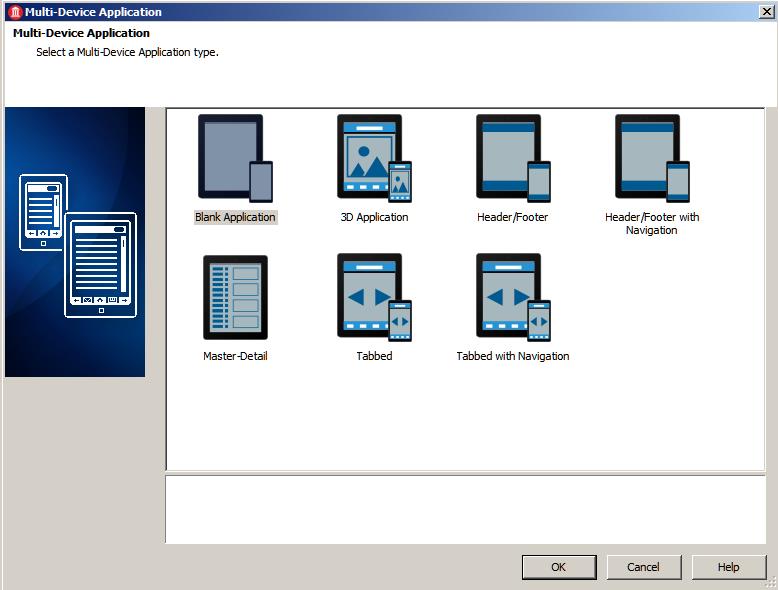Click the application icon in title bar
Image resolution: width=778 pixels, height=590 pixels.
[15, 12]
